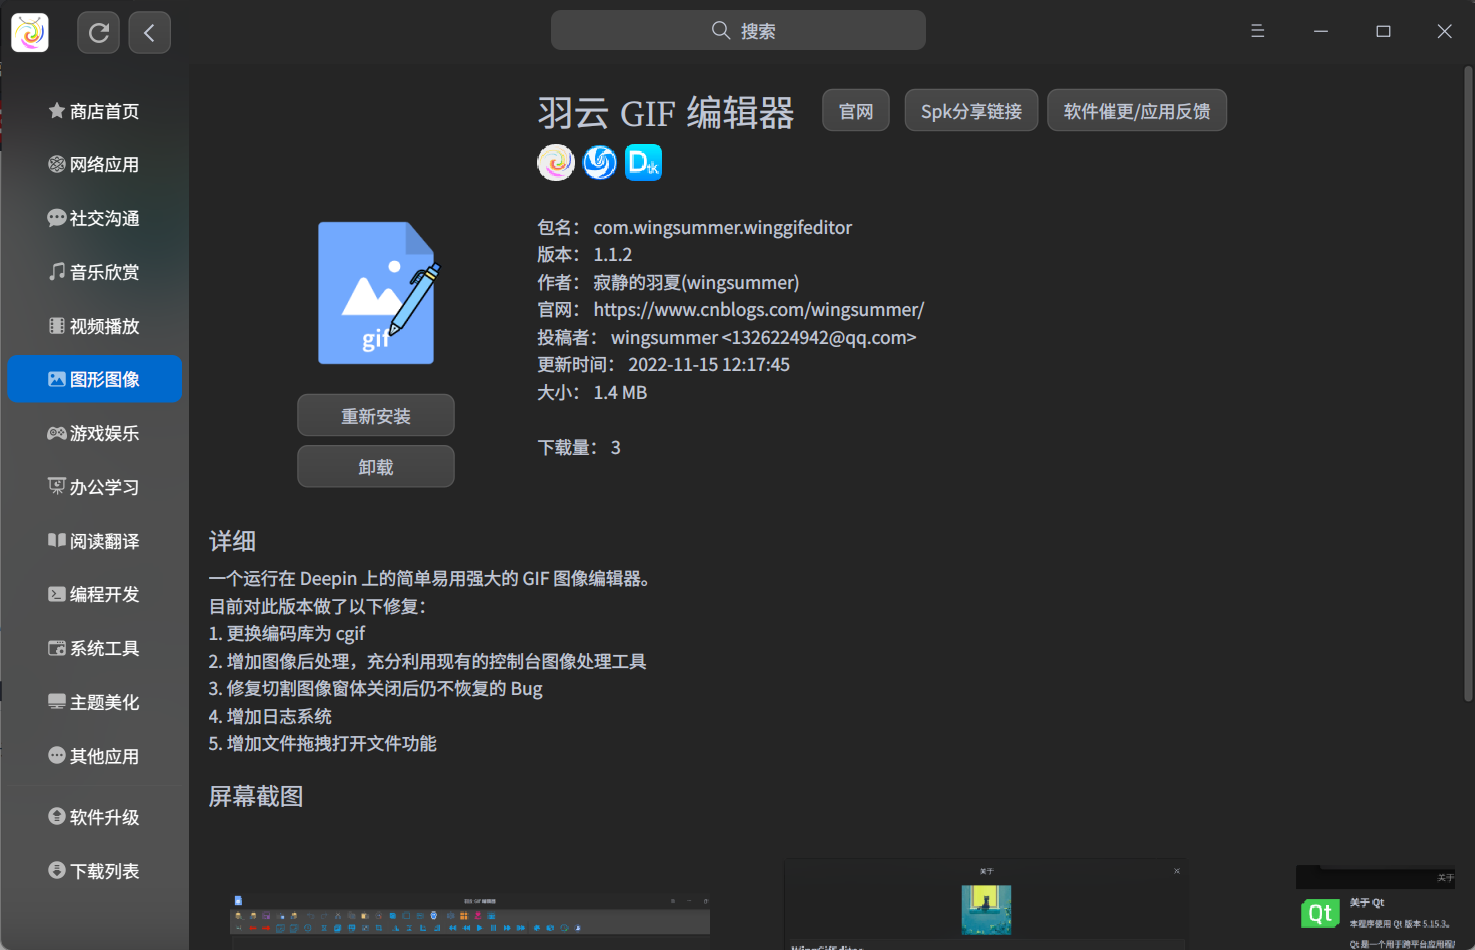Click the blue DTK badge icon
Image resolution: width=1475 pixels, height=950 pixels.
pyautogui.click(x=643, y=162)
